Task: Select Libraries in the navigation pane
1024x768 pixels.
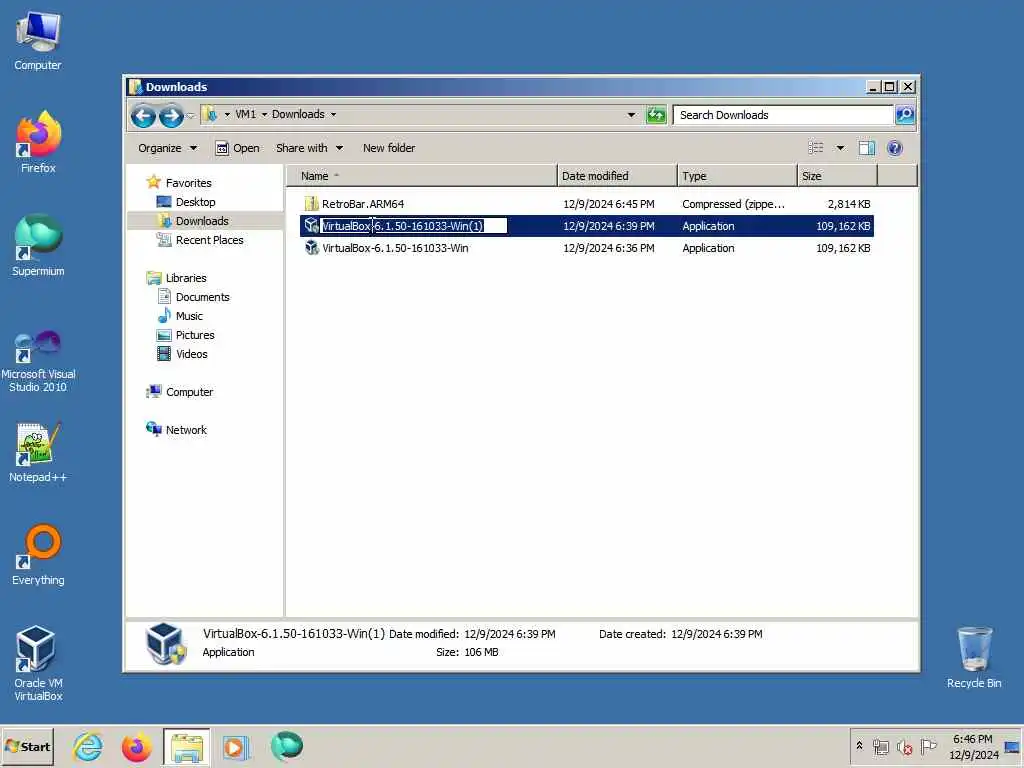Action: pyautogui.click(x=185, y=278)
